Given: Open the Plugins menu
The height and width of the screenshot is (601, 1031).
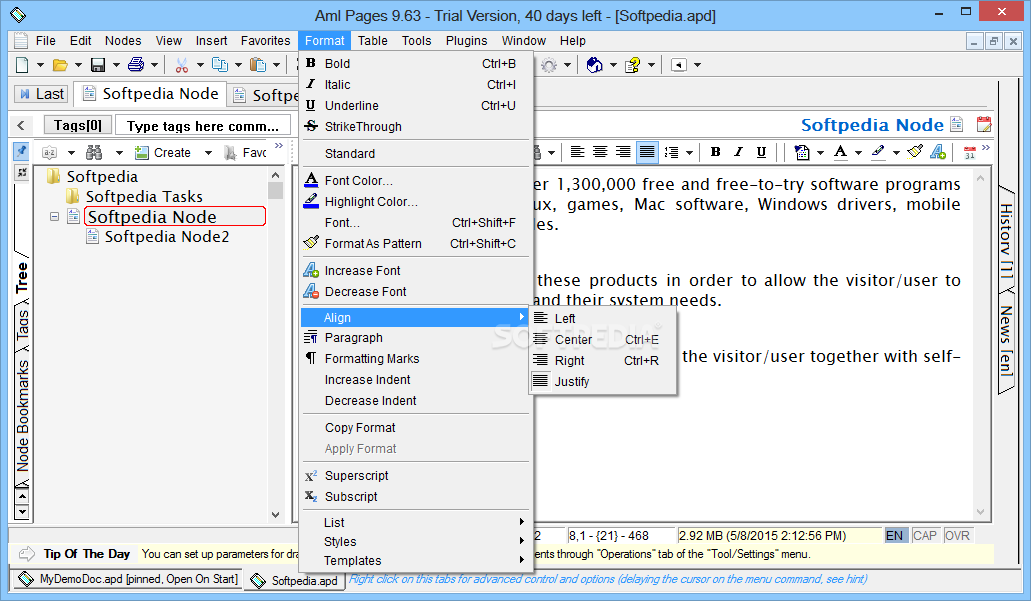Looking at the screenshot, I should click(466, 41).
